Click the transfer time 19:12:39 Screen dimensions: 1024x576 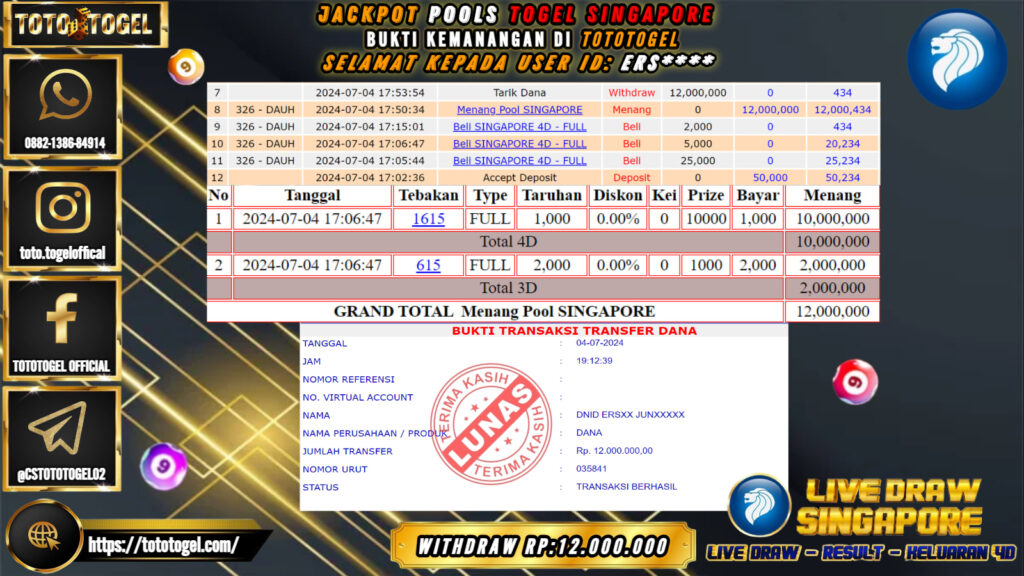594,360
